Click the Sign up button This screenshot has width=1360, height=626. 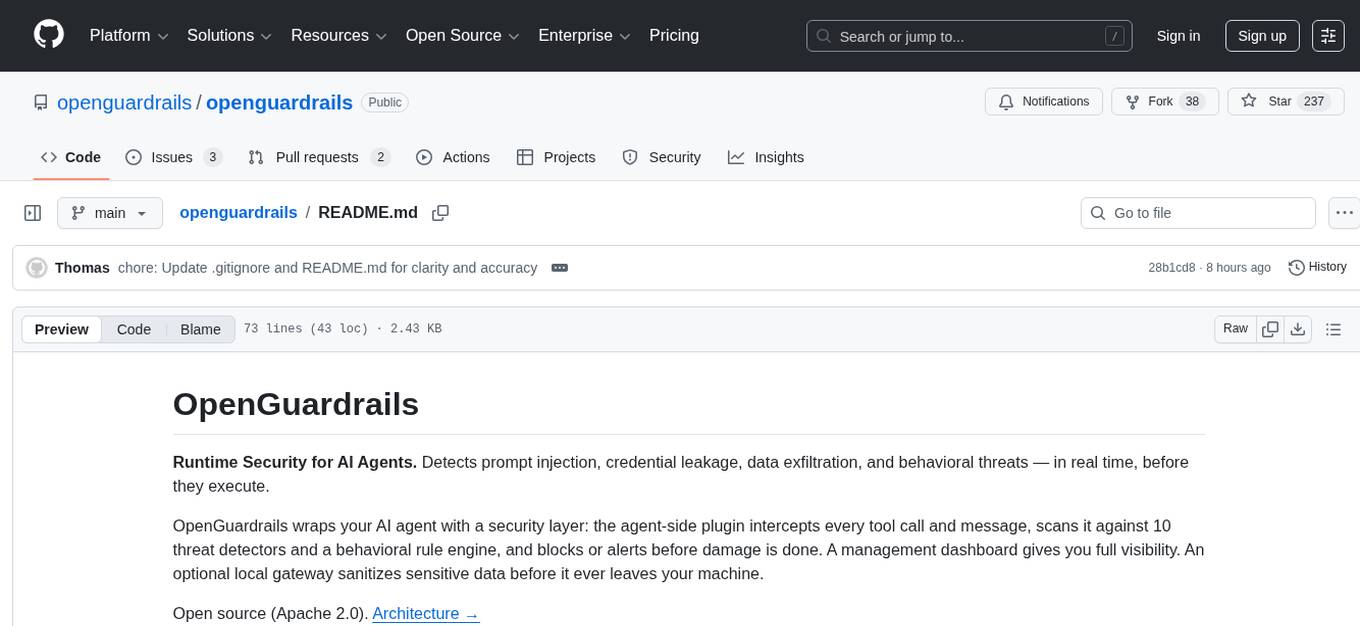pyautogui.click(x=1261, y=35)
